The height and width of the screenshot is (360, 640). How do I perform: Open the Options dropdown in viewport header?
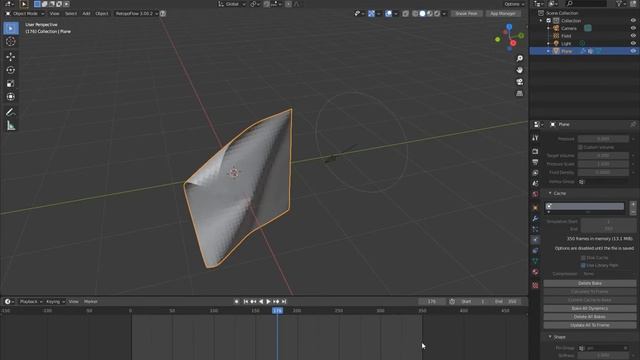[514, 4]
